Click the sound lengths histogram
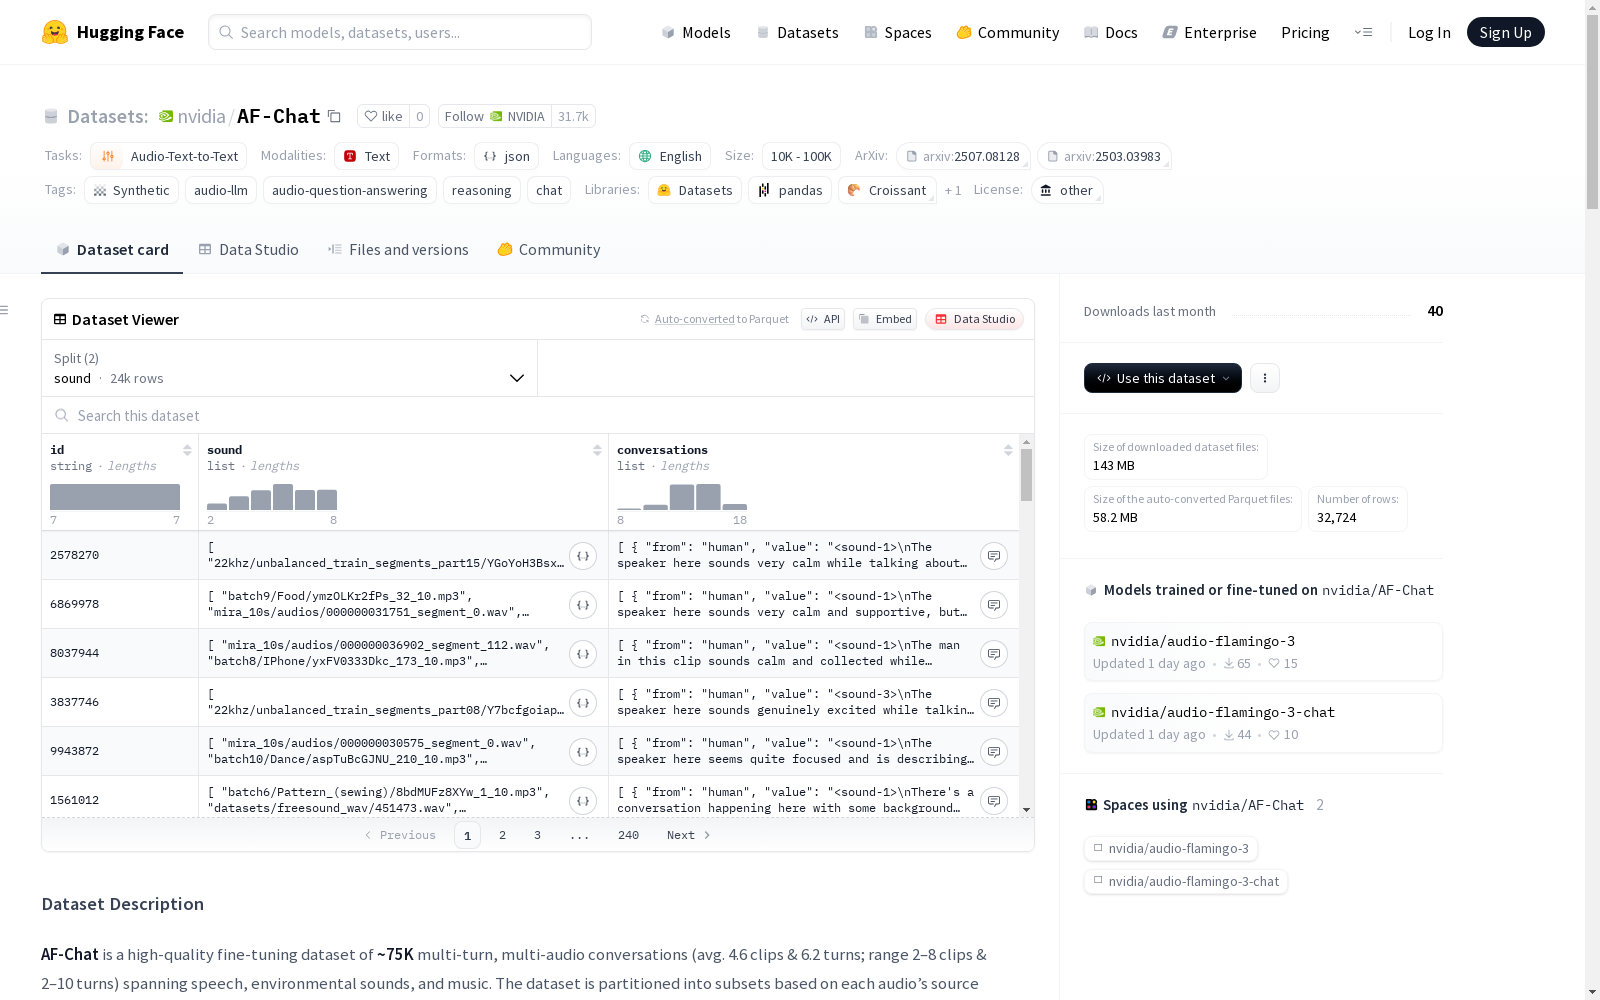The width and height of the screenshot is (1600, 1000). tap(272, 497)
